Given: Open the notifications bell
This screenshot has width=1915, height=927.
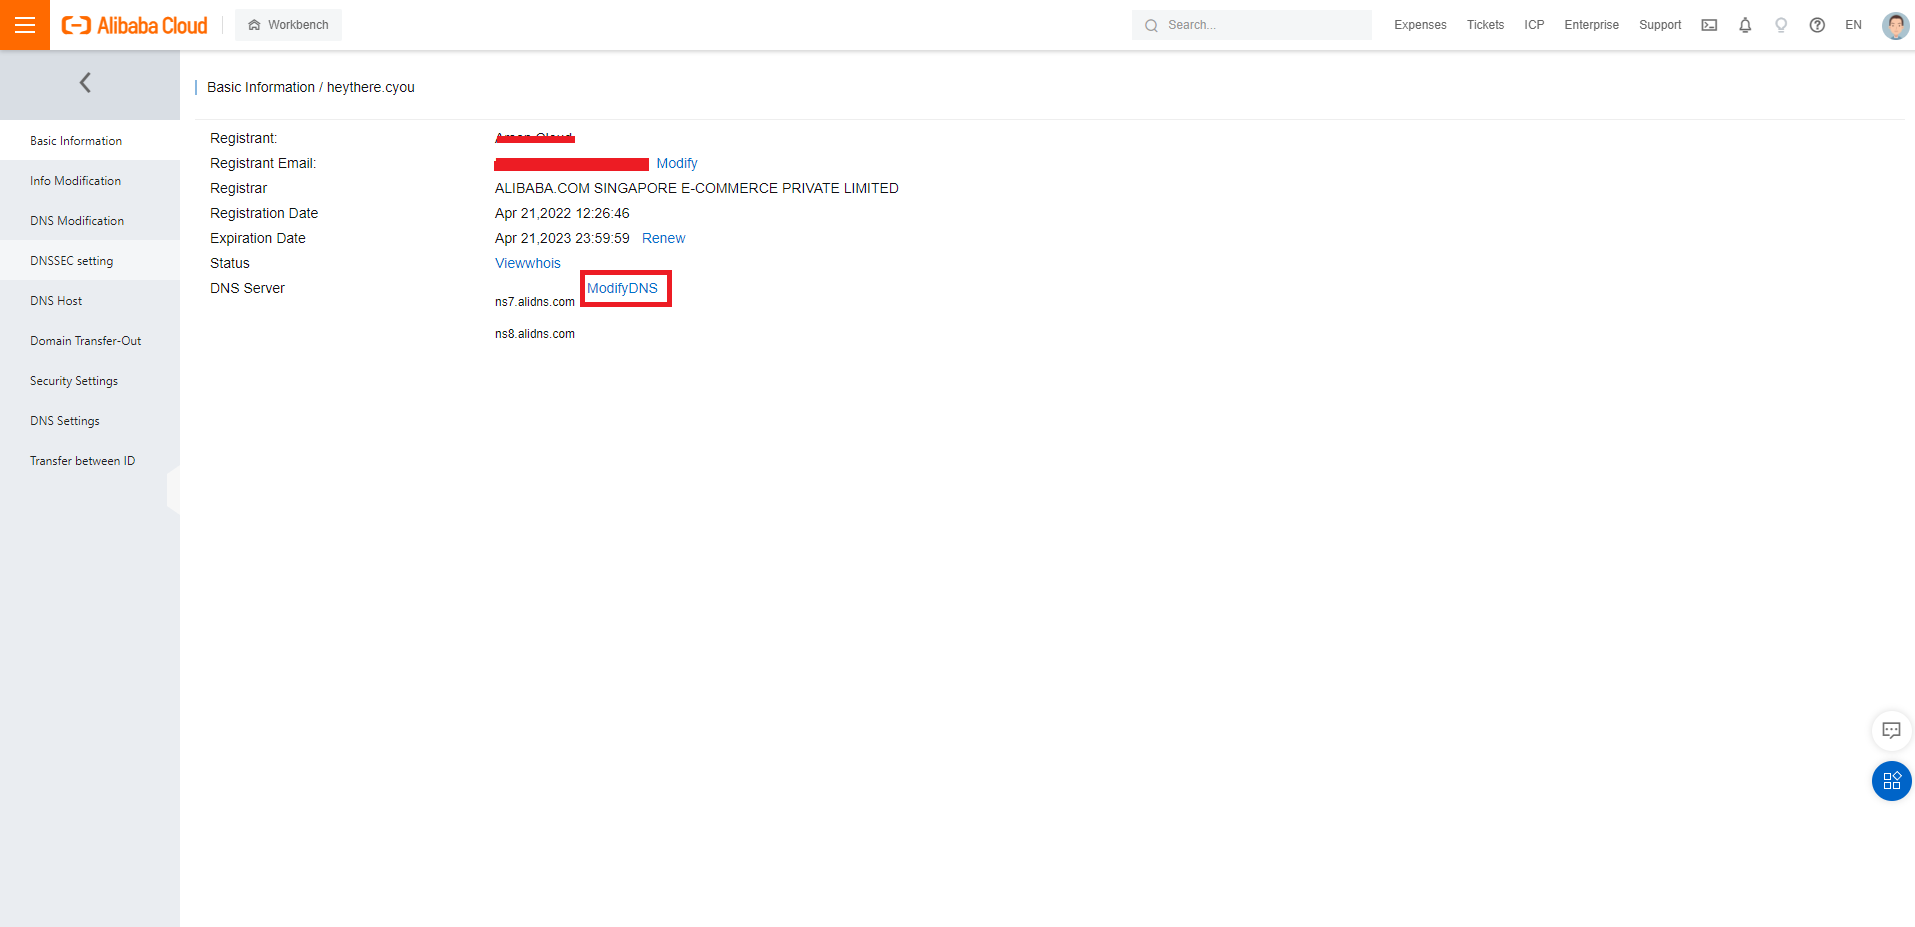Looking at the screenshot, I should coord(1745,25).
